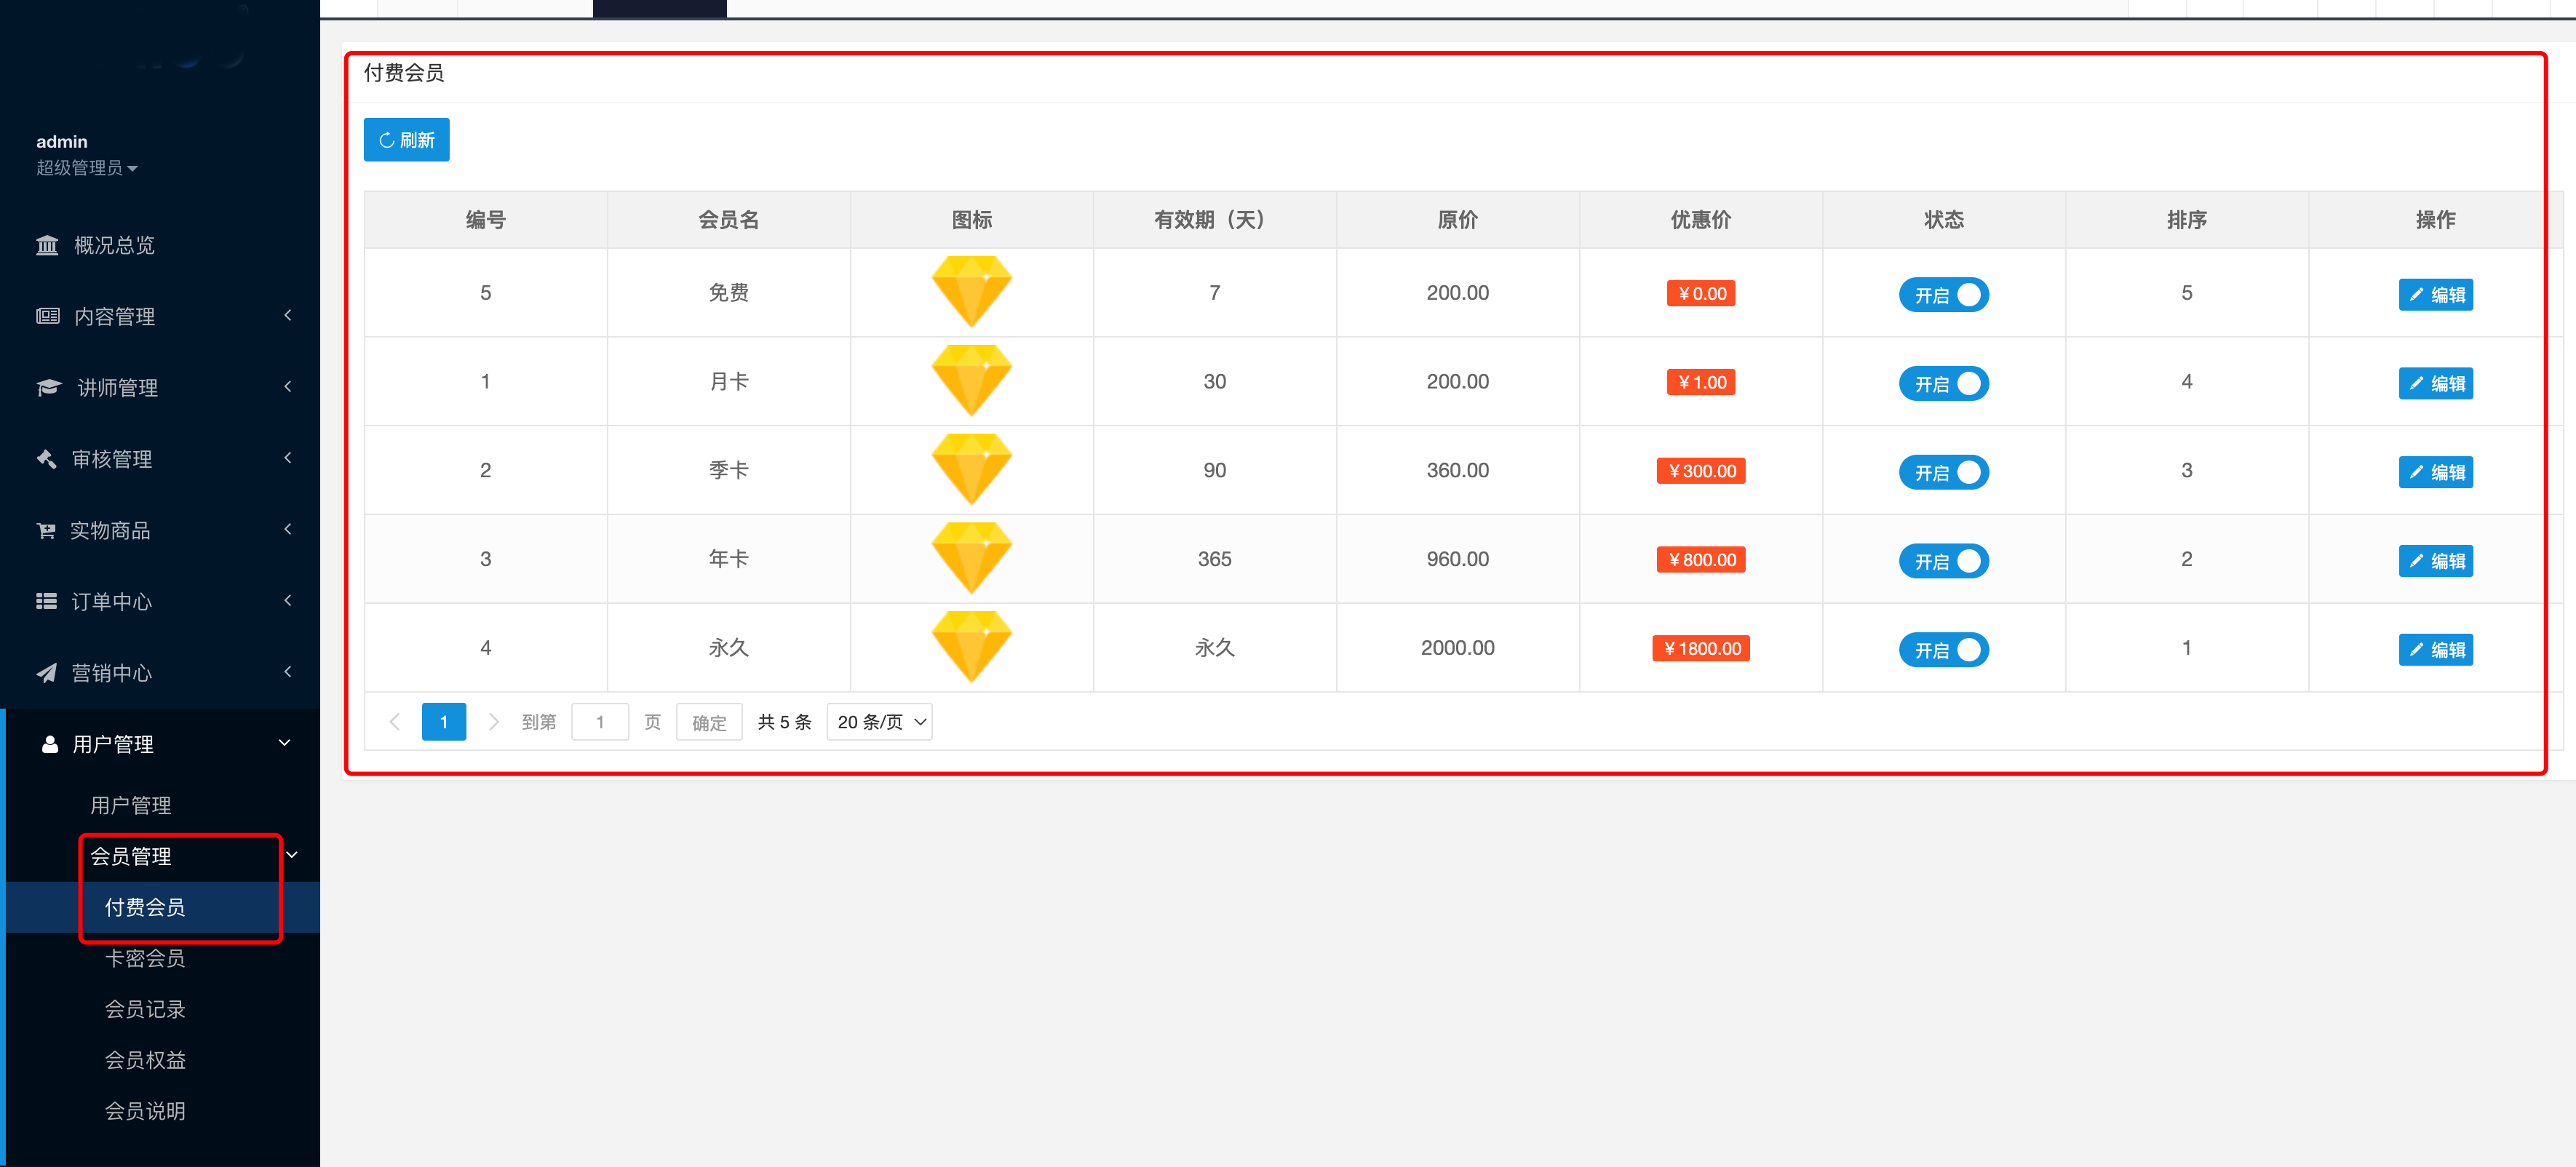Toggle 开启 status switch for 年卡 member
This screenshot has width=2576, height=1167.
[1943, 561]
